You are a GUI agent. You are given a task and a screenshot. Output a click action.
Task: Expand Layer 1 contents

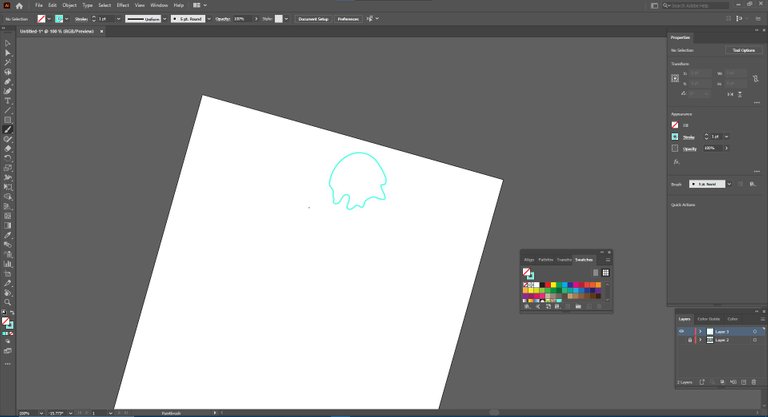(x=700, y=332)
